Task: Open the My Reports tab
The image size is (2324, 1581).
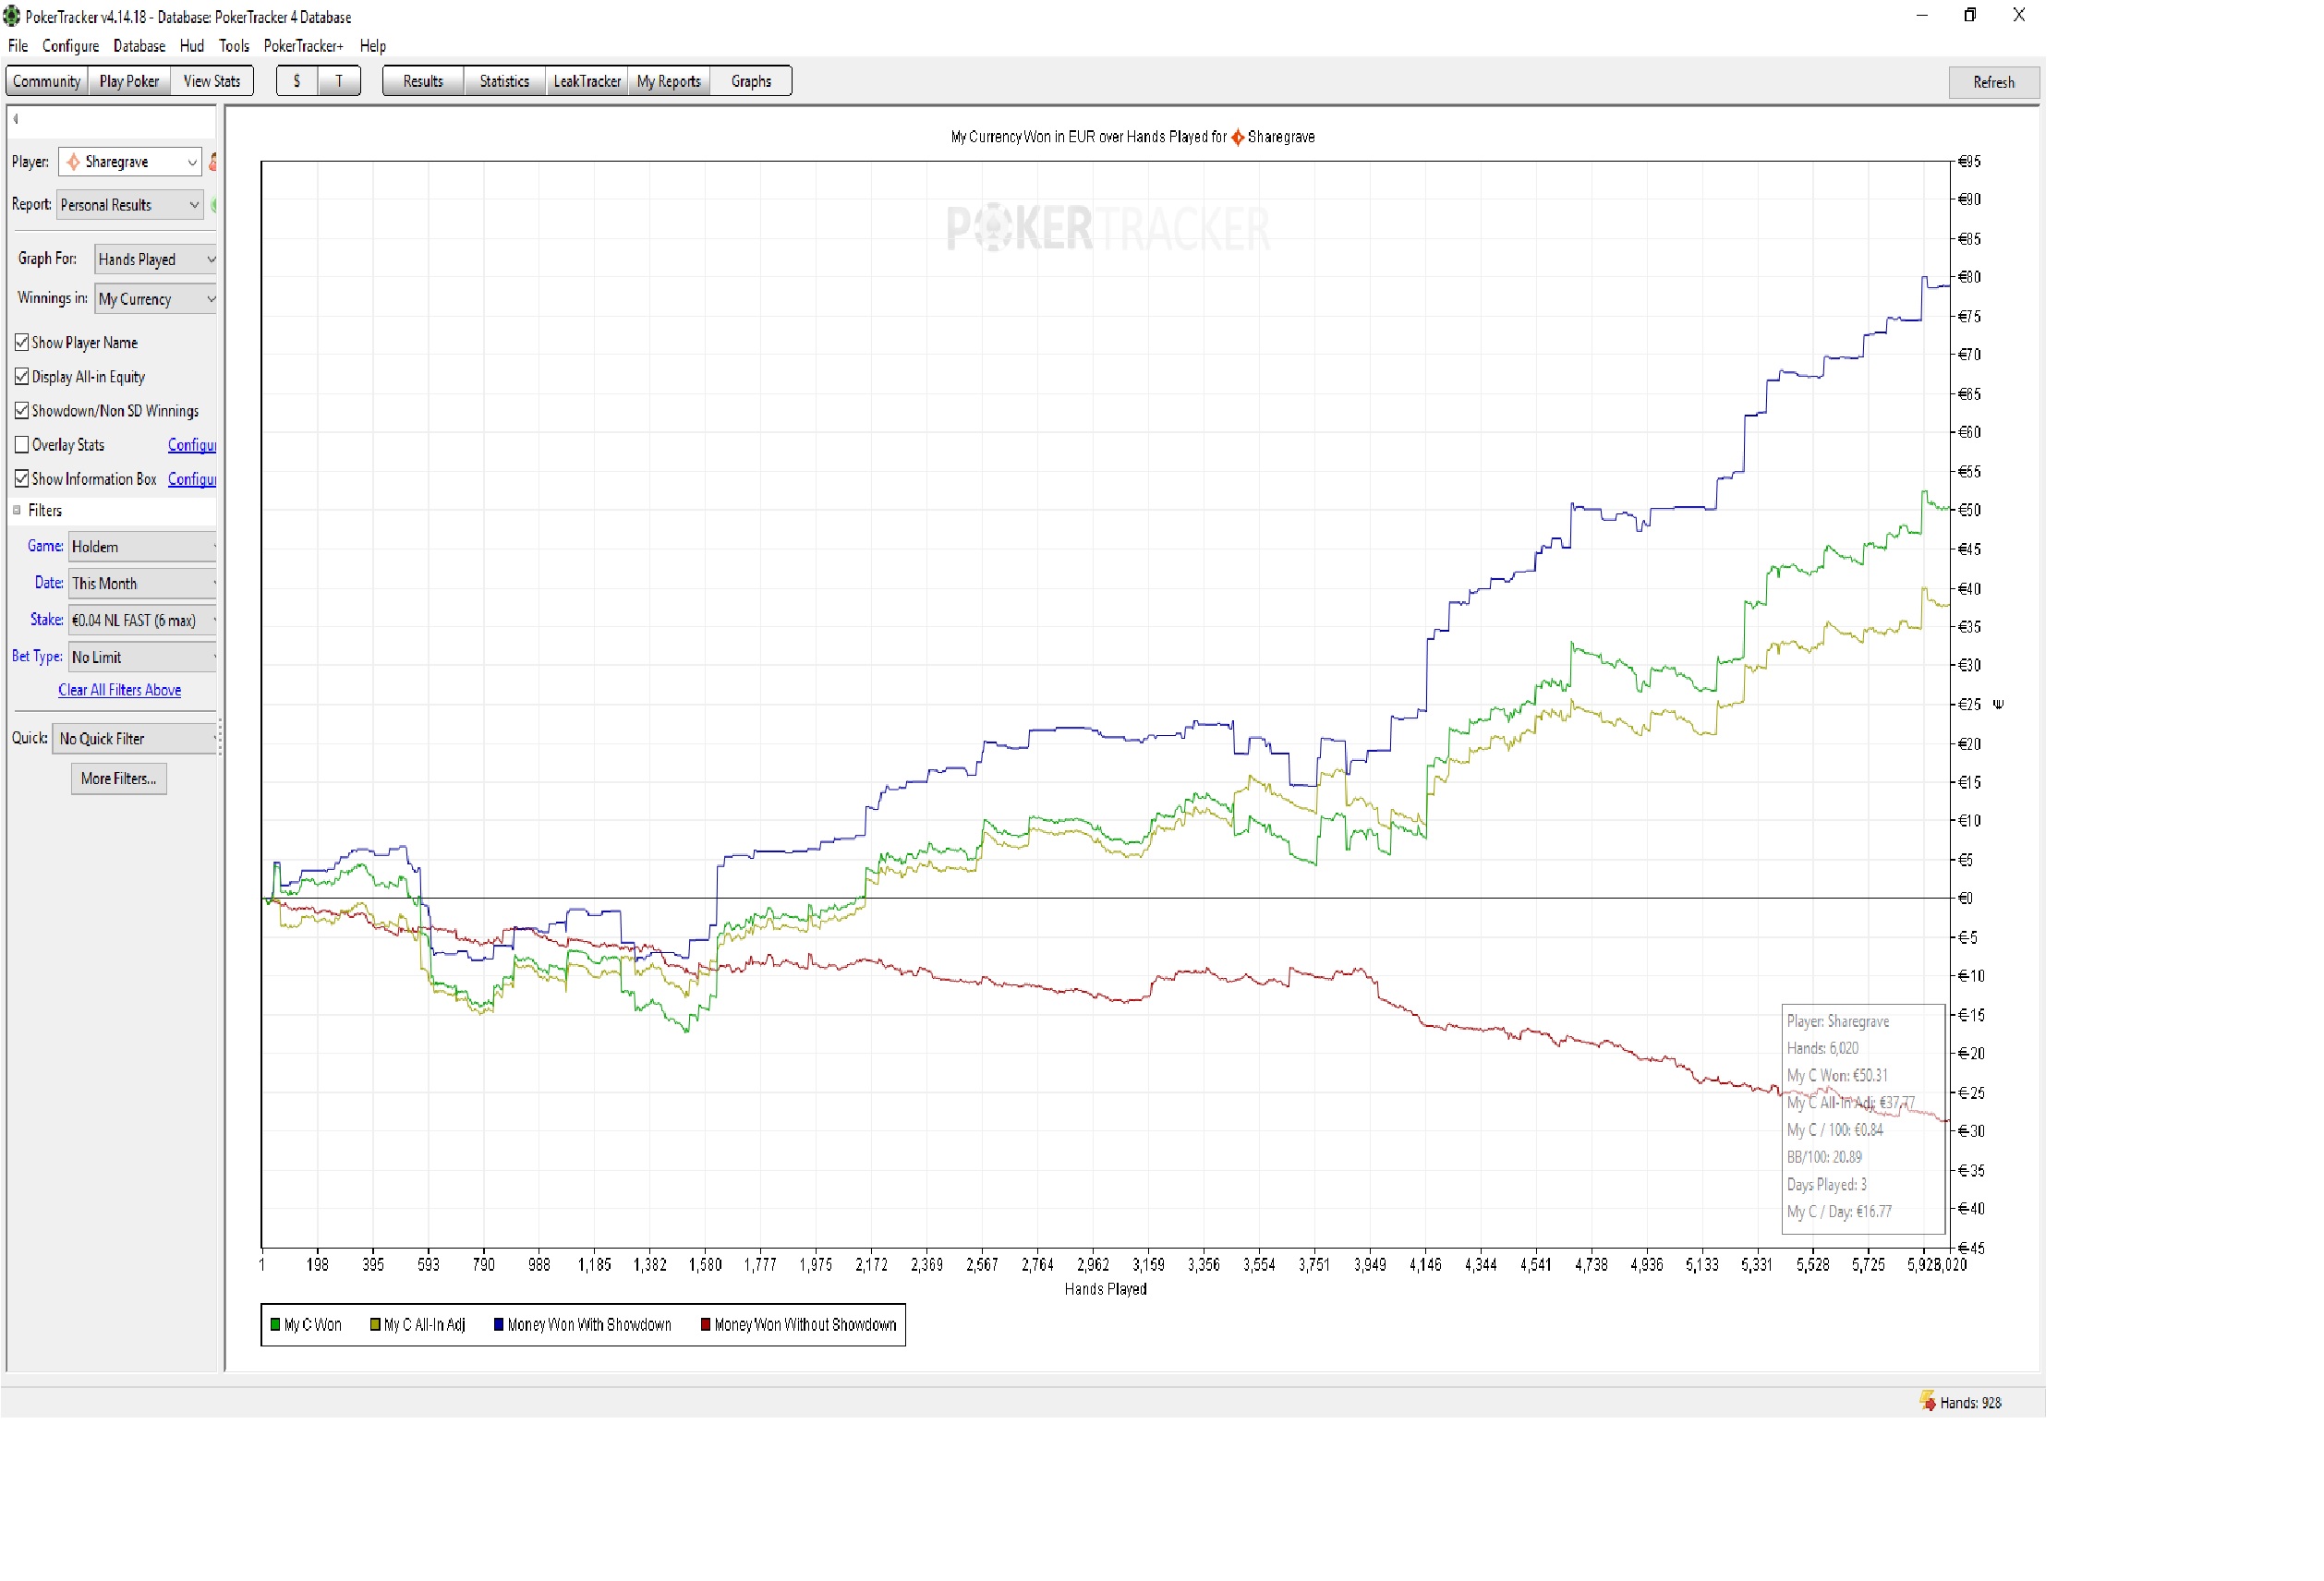Action: point(669,81)
